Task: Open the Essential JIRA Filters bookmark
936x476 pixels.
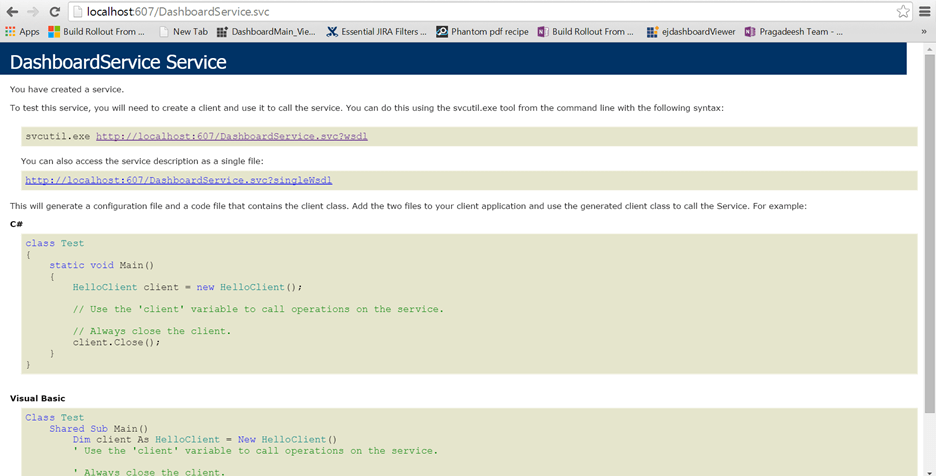Action: click(x=377, y=32)
